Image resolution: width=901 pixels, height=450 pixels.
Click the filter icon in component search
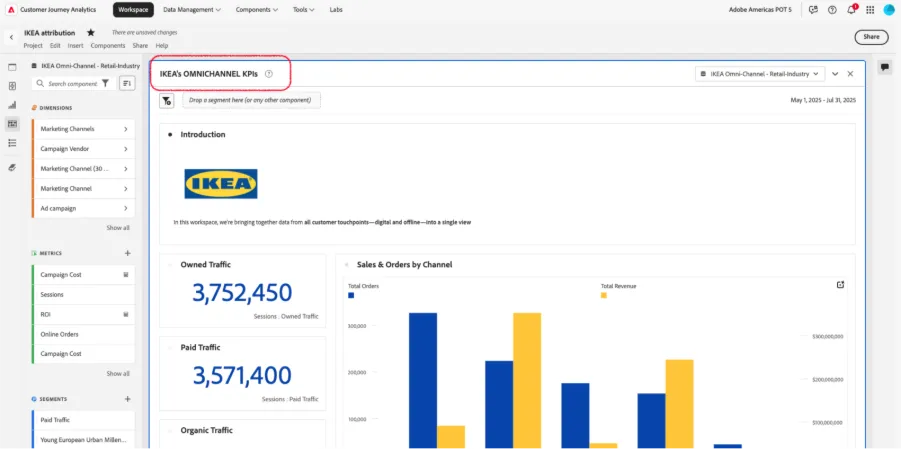click(x=105, y=83)
